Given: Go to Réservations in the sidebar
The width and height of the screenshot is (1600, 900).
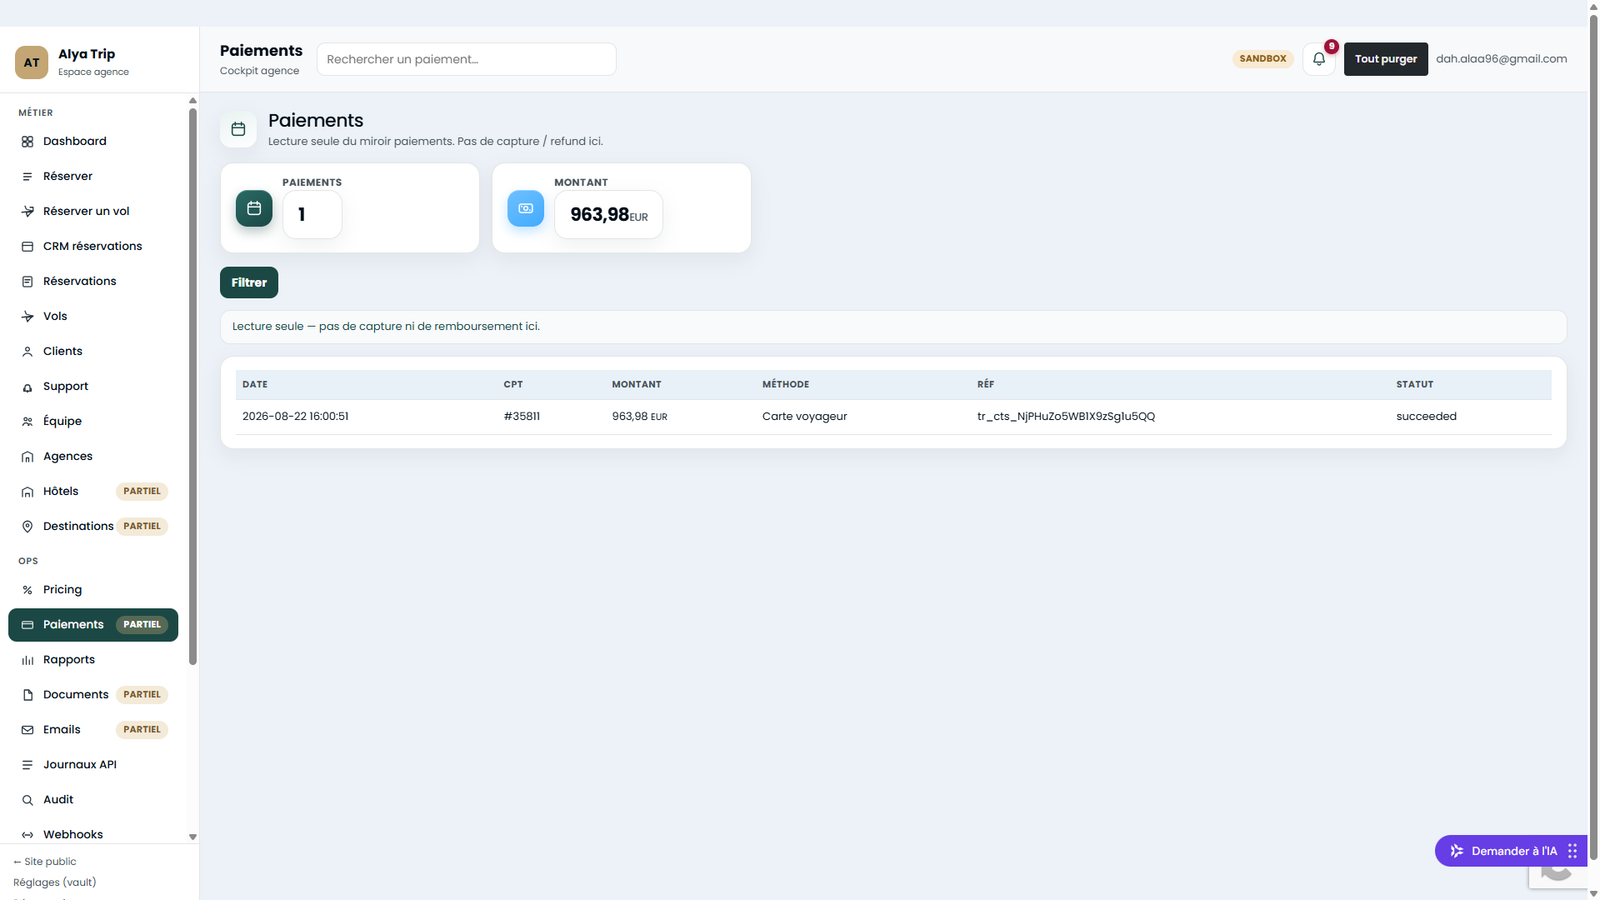Looking at the screenshot, I should [x=93, y=282].
